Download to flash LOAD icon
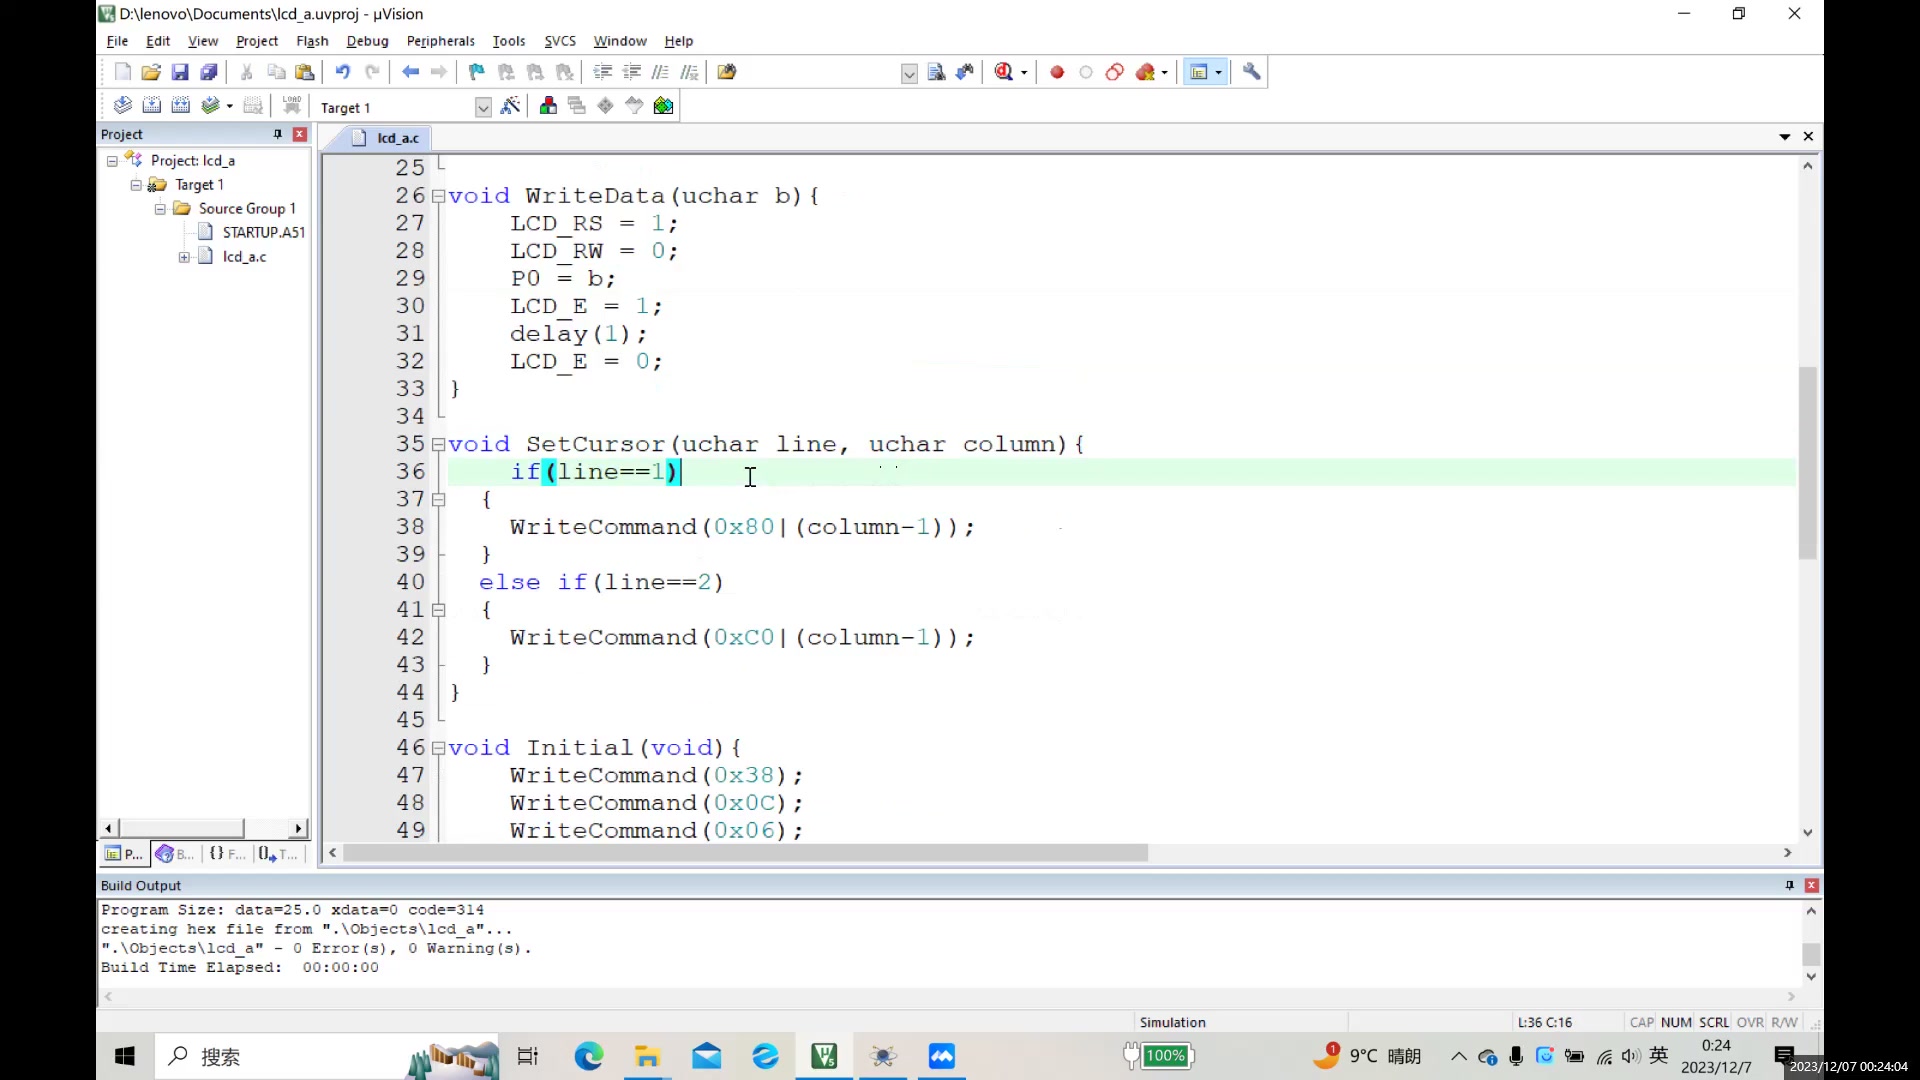Screen dimensions: 1920x1080 292,105
